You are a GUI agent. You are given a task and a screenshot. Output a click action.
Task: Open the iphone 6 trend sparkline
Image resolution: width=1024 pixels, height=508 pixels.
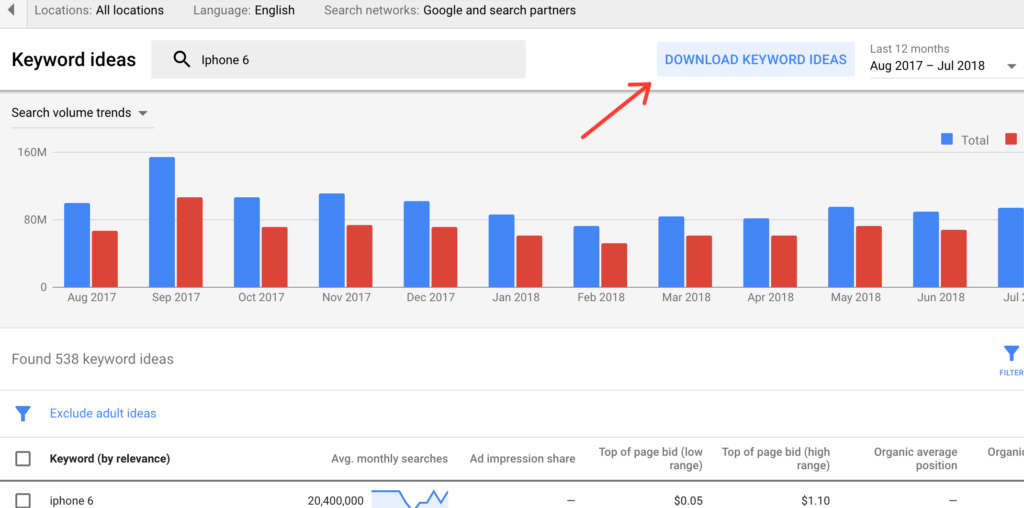coord(409,499)
